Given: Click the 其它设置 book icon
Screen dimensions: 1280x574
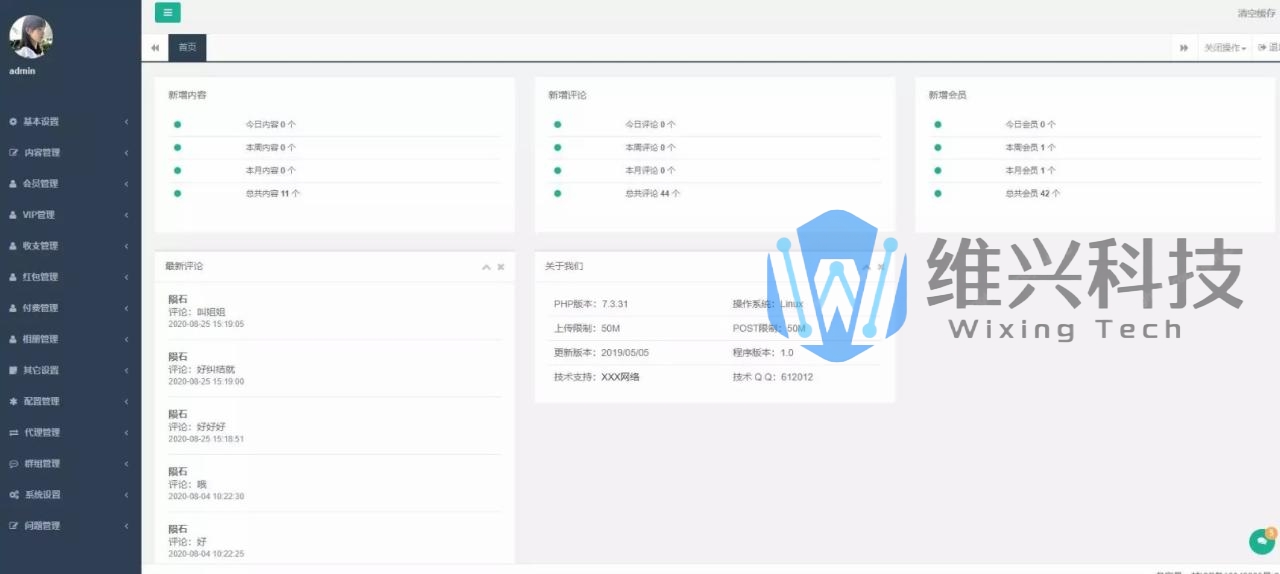Looking at the screenshot, I should (13, 370).
